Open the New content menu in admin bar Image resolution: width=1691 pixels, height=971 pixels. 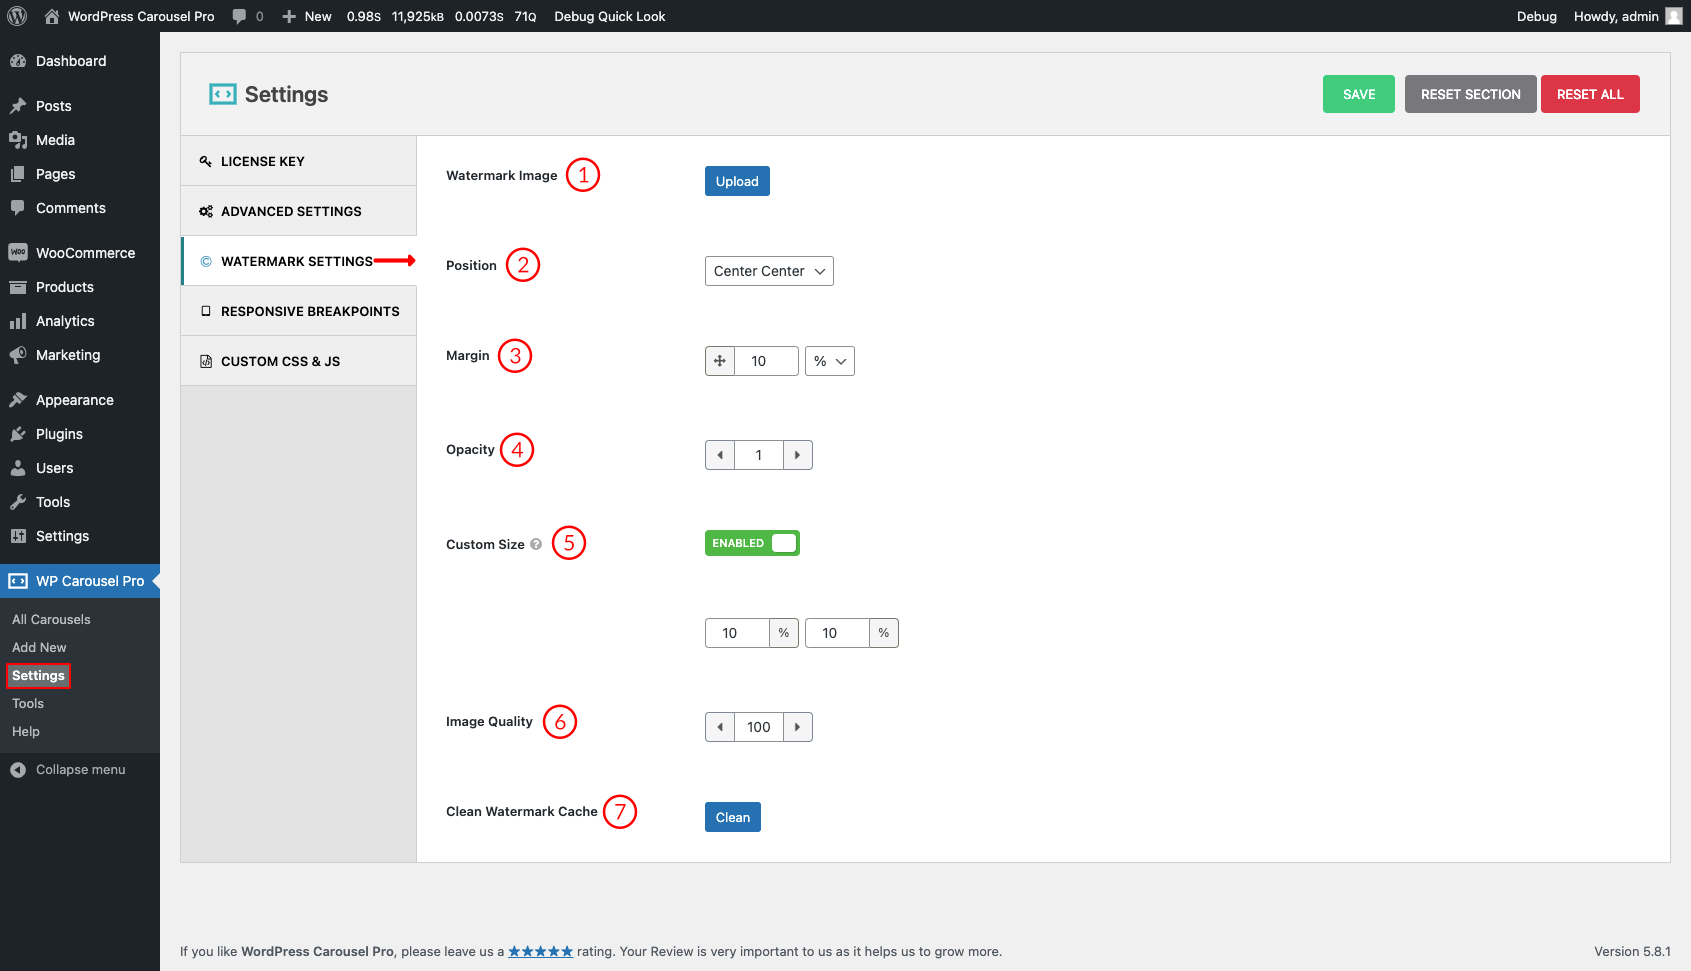[307, 16]
